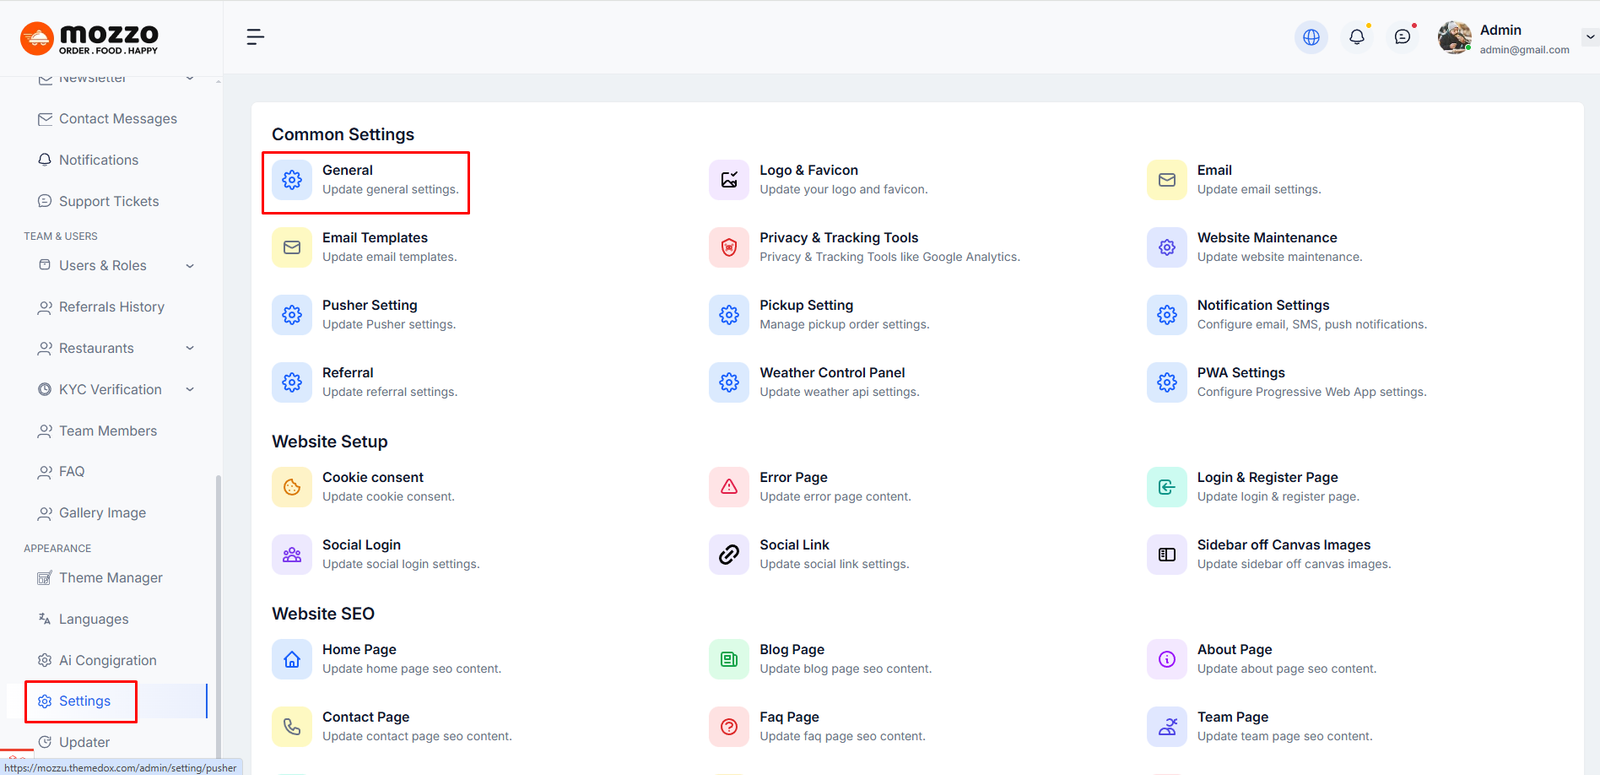Open the Privacy & Tracking Tools shield icon
This screenshot has width=1600, height=775.
[729, 247]
